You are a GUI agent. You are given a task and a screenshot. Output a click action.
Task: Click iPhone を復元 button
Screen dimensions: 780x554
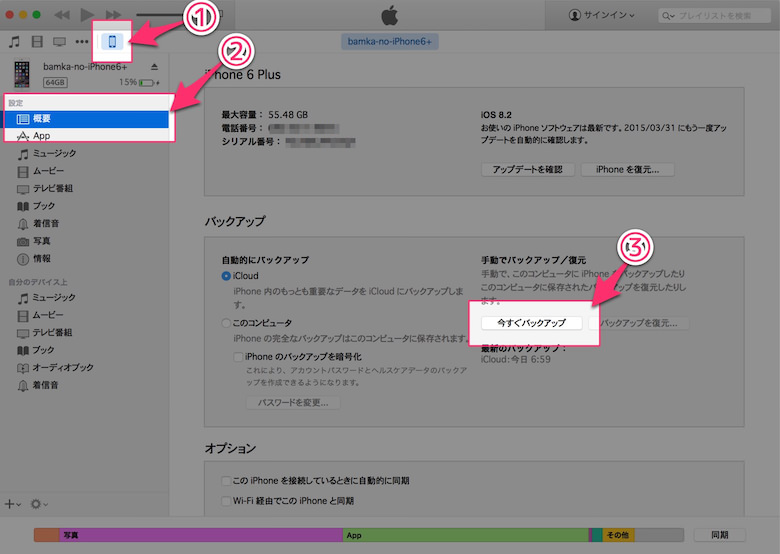627,170
